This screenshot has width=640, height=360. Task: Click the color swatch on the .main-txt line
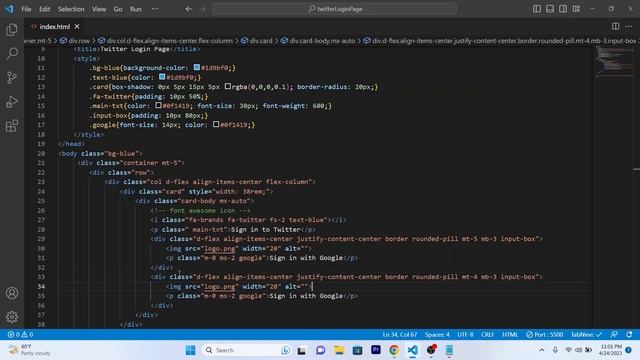(x=158, y=105)
